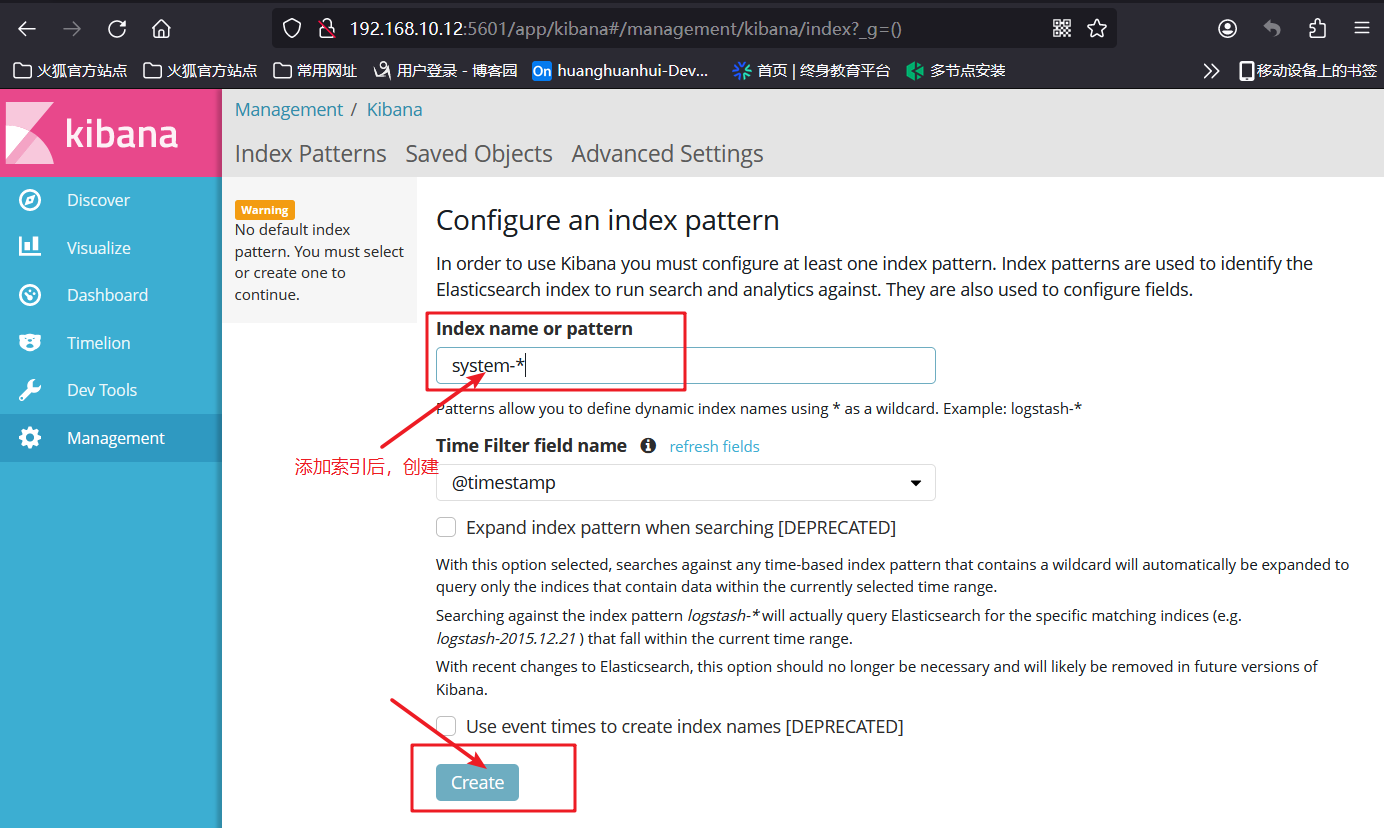Click the Time Filter field name label
This screenshot has height=828, width=1384.
(x=531, y=446)
